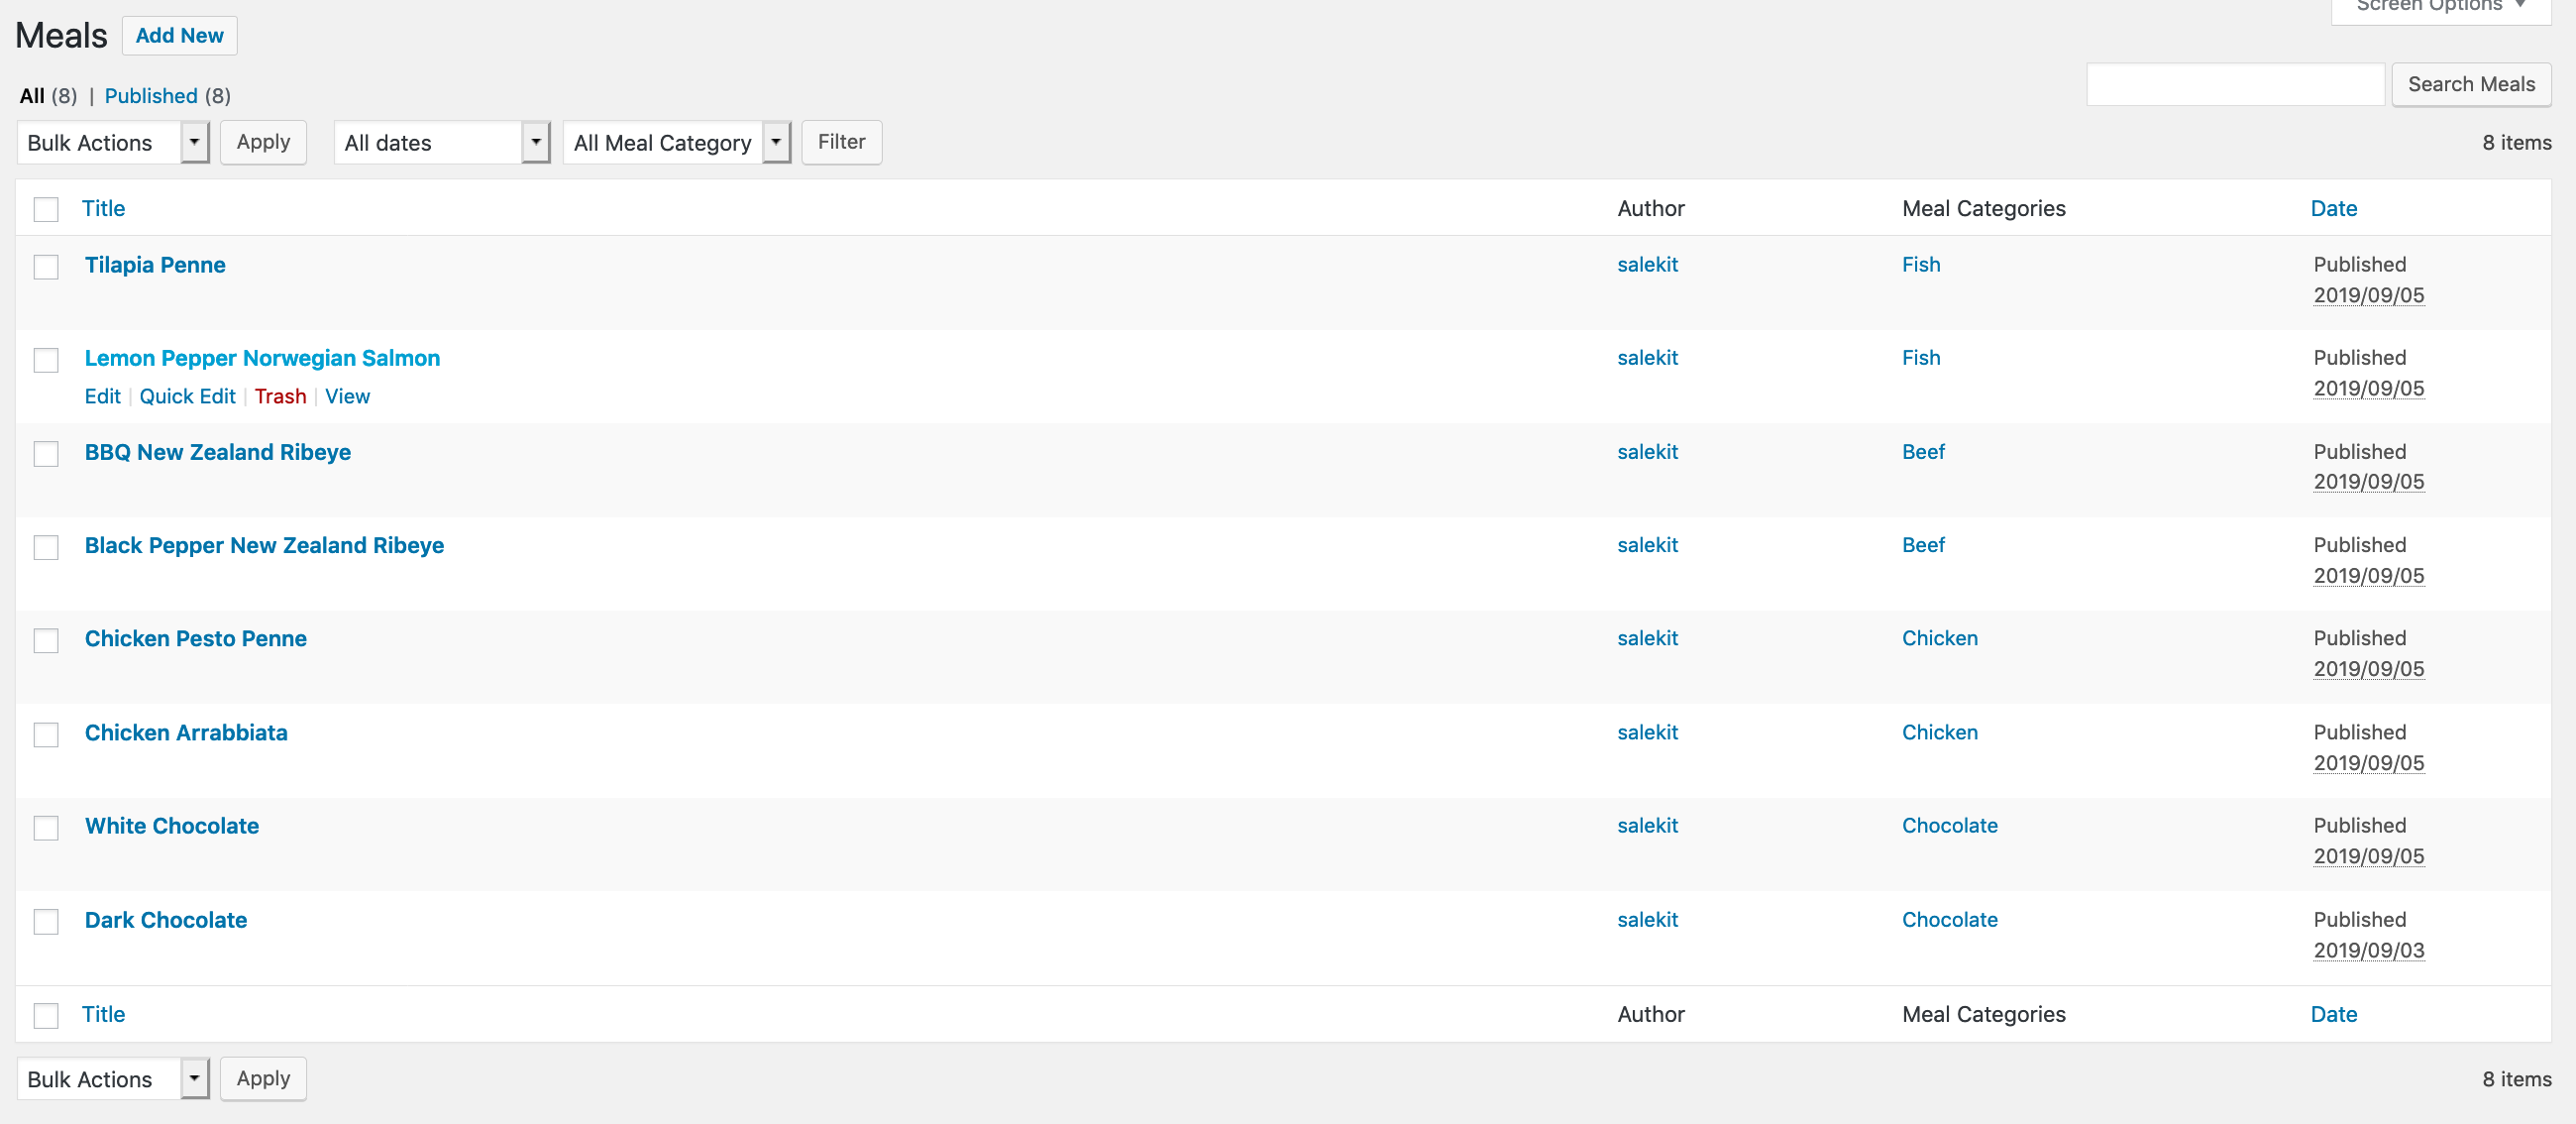Click the Chicken category filter link

[1940, 637]
